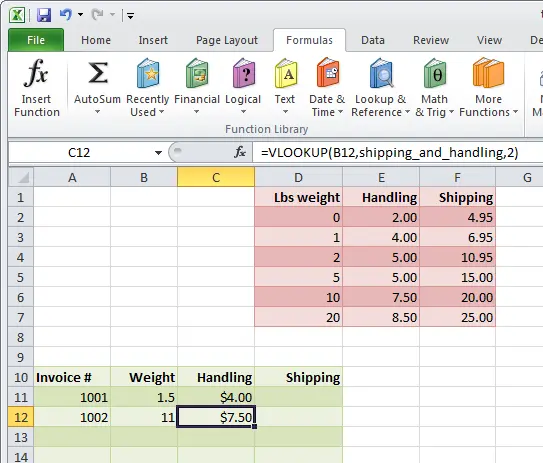Select row 1 header
The width and height of the screenshot is (543, 463).
[x=21, y=197]
